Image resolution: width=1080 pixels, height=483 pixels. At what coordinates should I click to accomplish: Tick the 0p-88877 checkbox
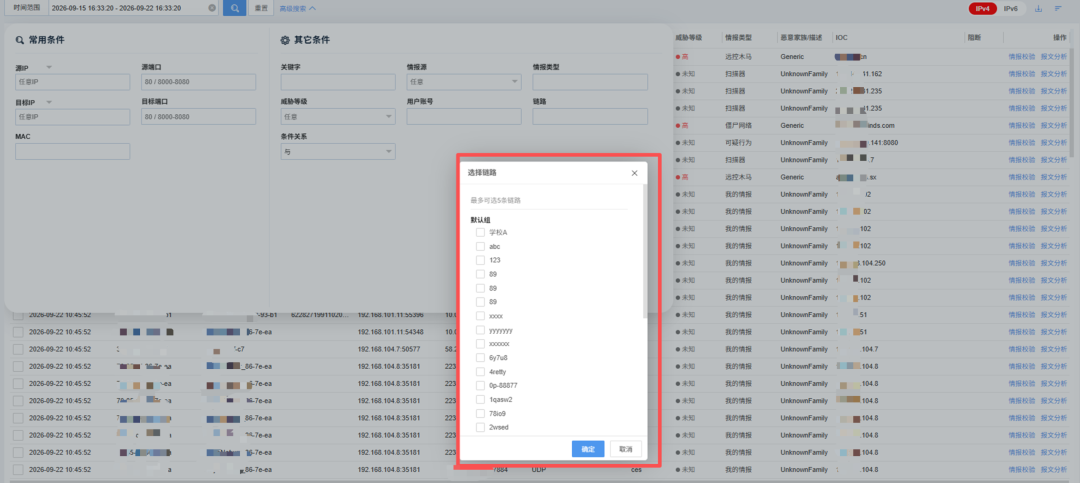click(480, 385)
